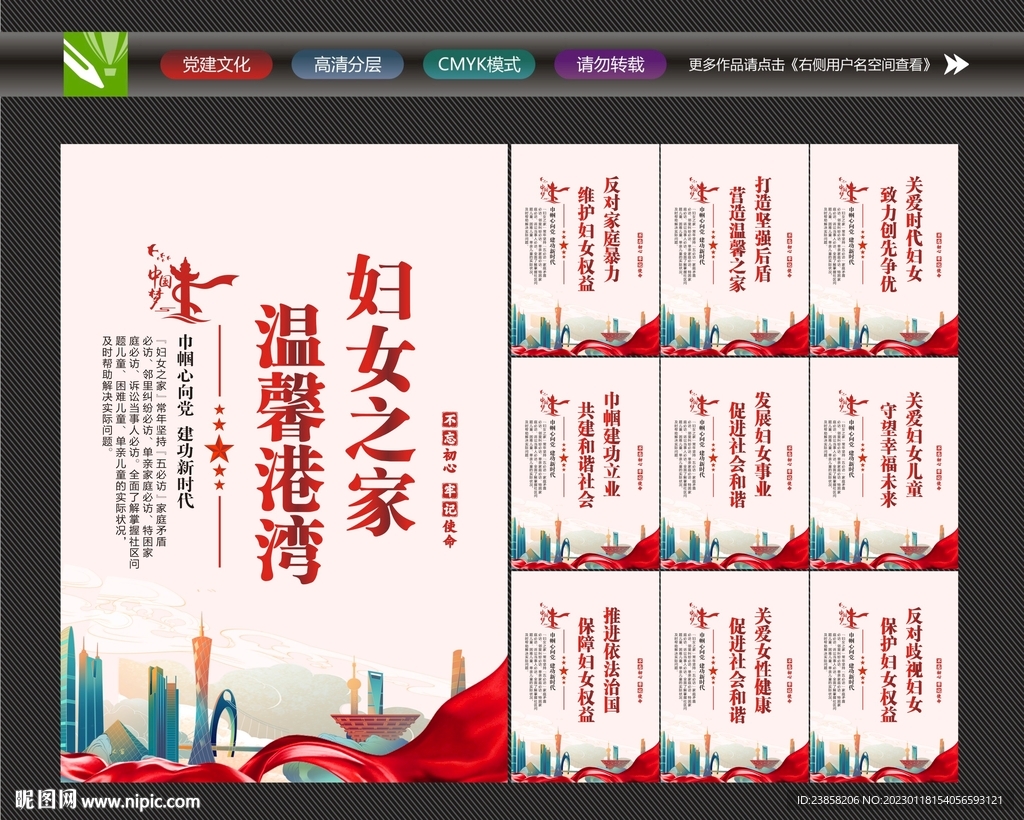The image size is (1024, 820).
Task: Click the purple 请勿转载 pill button
Action: tap(610, 65)
